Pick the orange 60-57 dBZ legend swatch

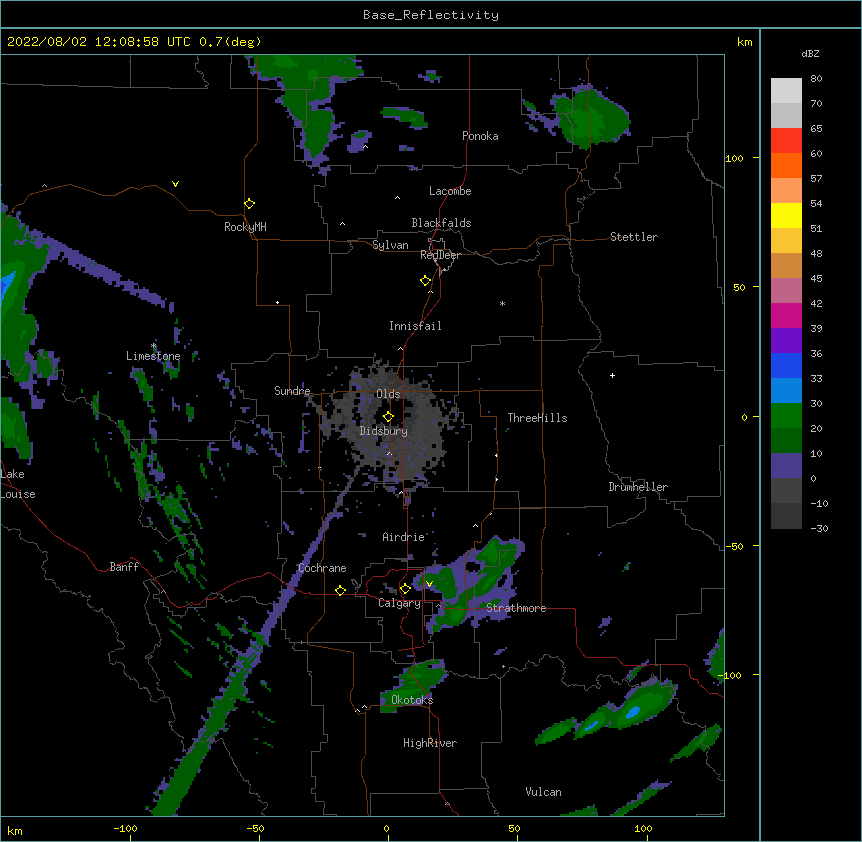[x=786, y=165]
